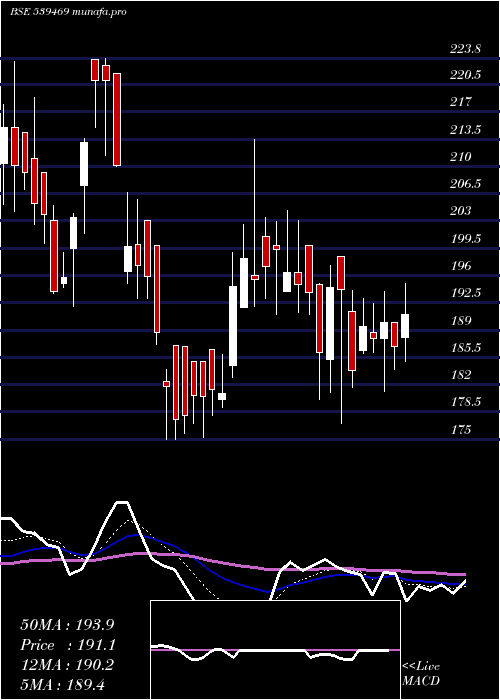Screen dimensions: 500x700
Task: Click the 213.5 price level label
Action: tap(465, 130)
